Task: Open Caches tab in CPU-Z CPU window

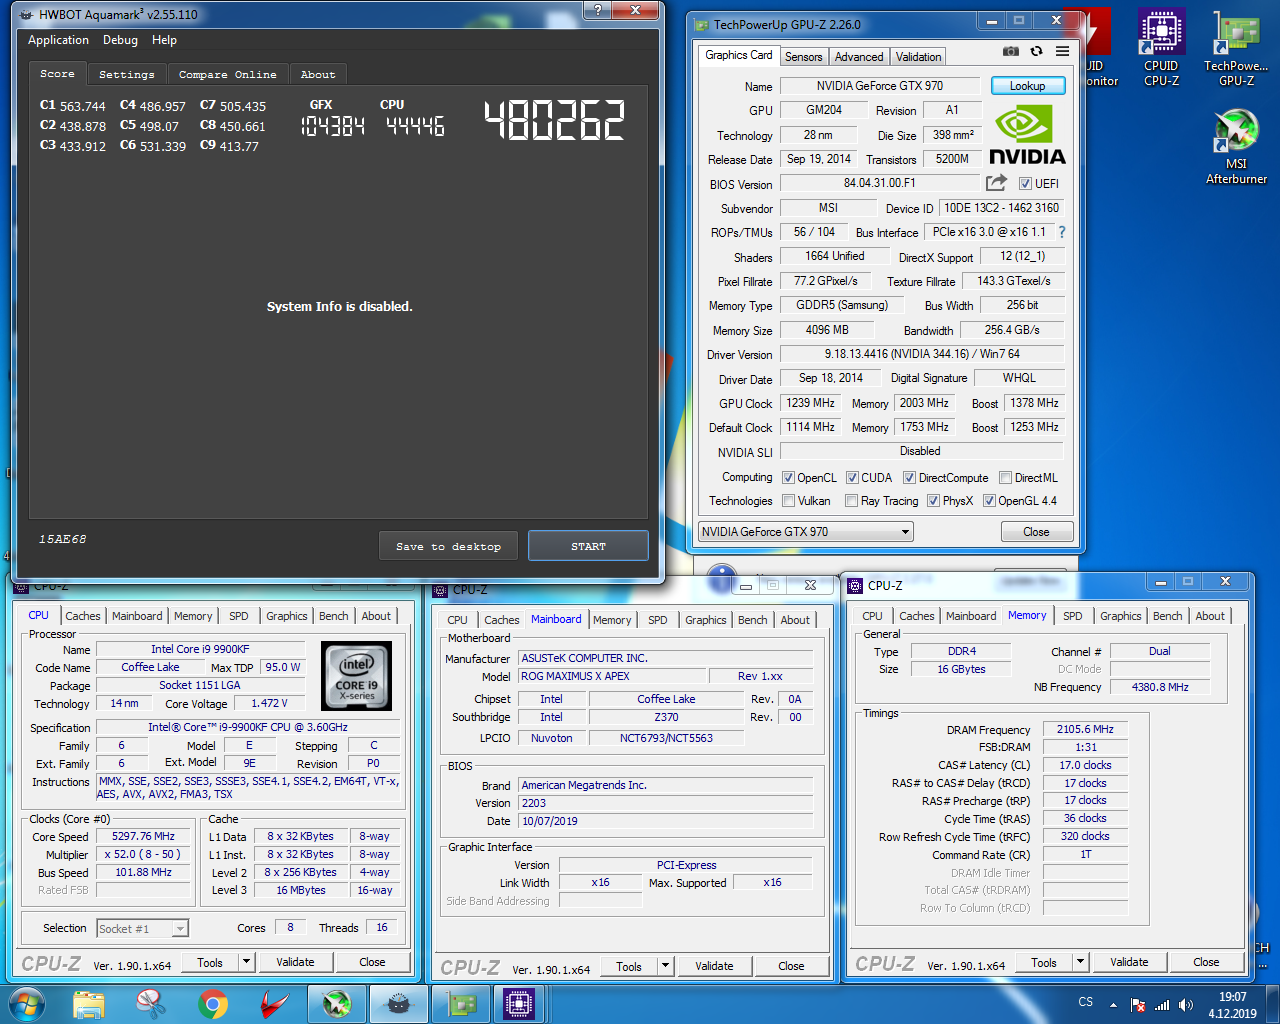Action: [x=83, y=616]
